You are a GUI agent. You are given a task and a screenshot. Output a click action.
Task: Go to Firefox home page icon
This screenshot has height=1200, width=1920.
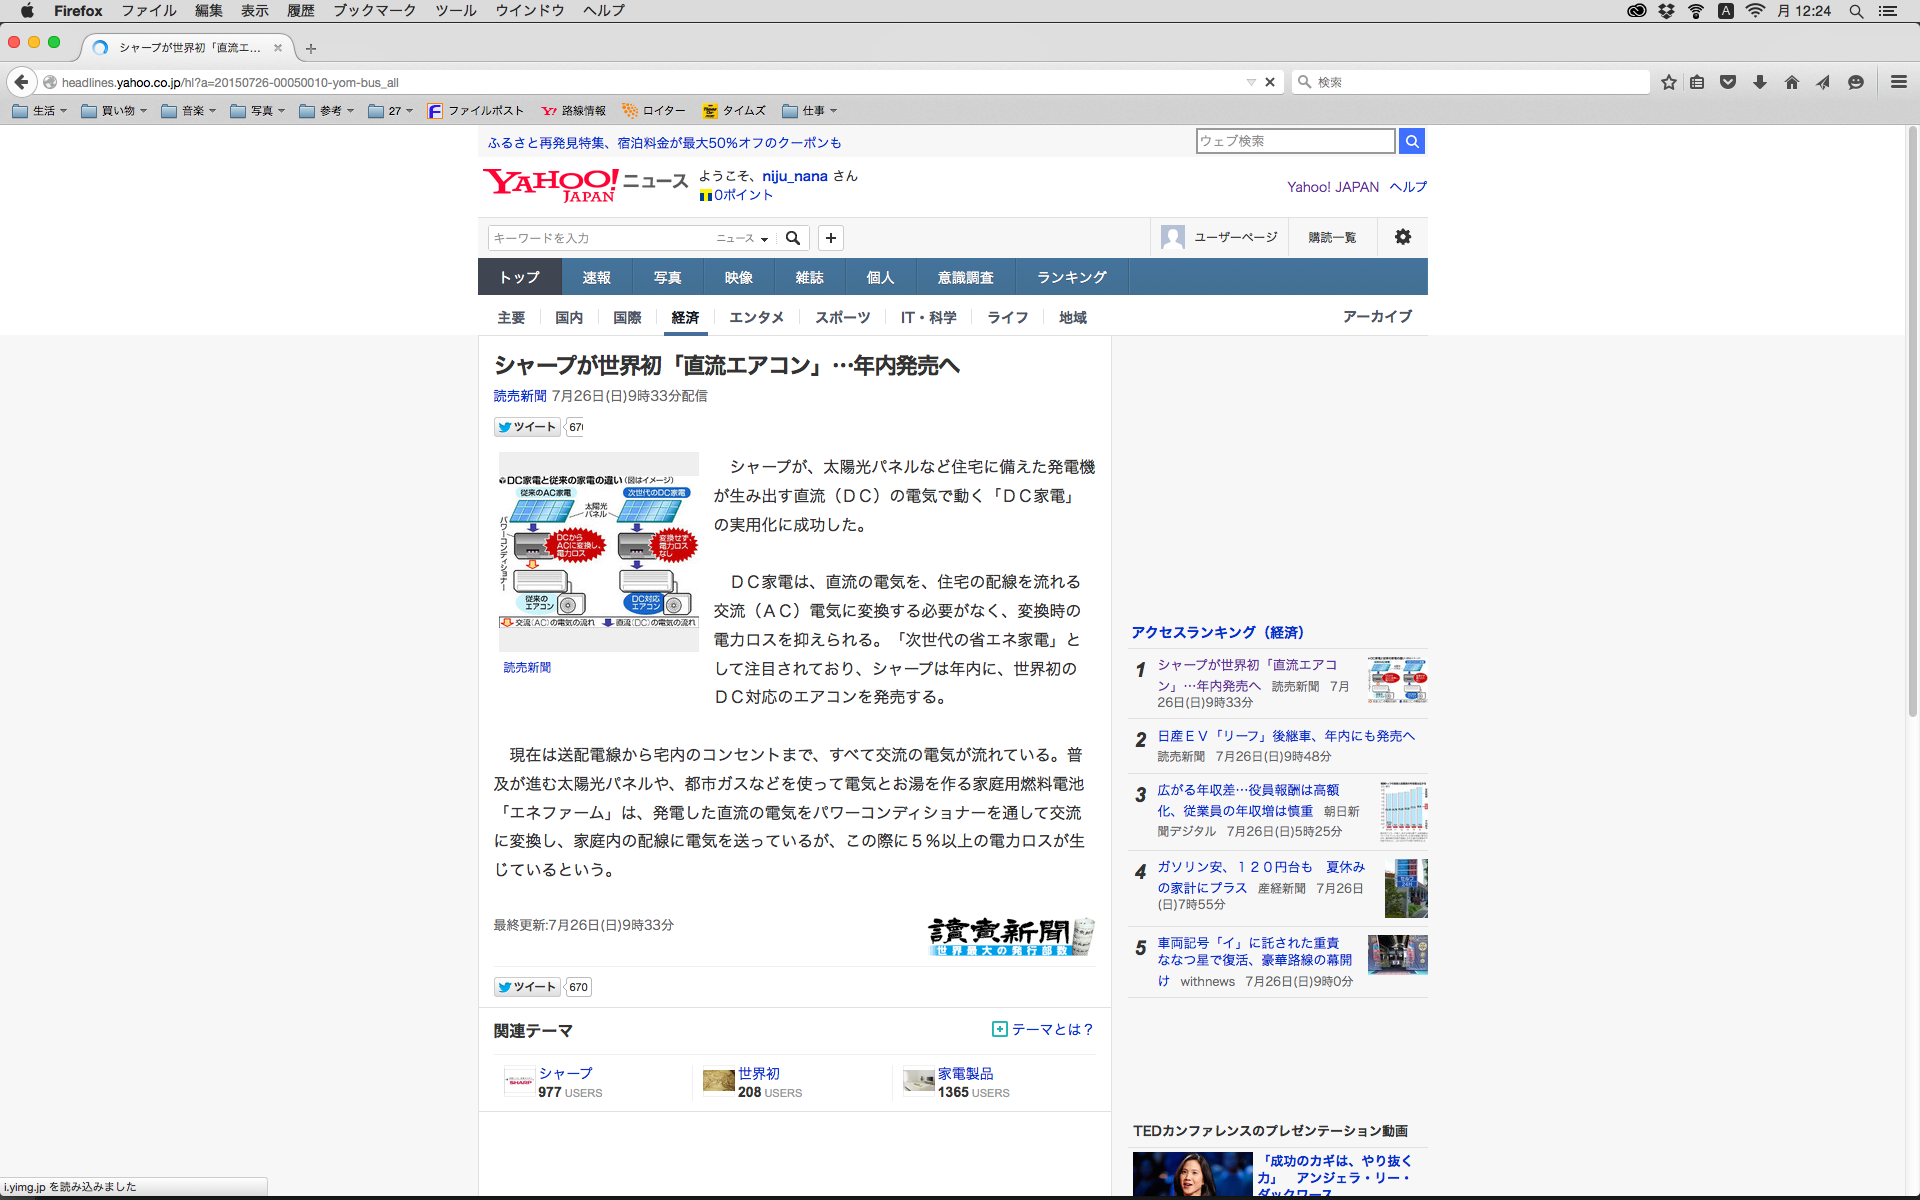click(1792, 82)
